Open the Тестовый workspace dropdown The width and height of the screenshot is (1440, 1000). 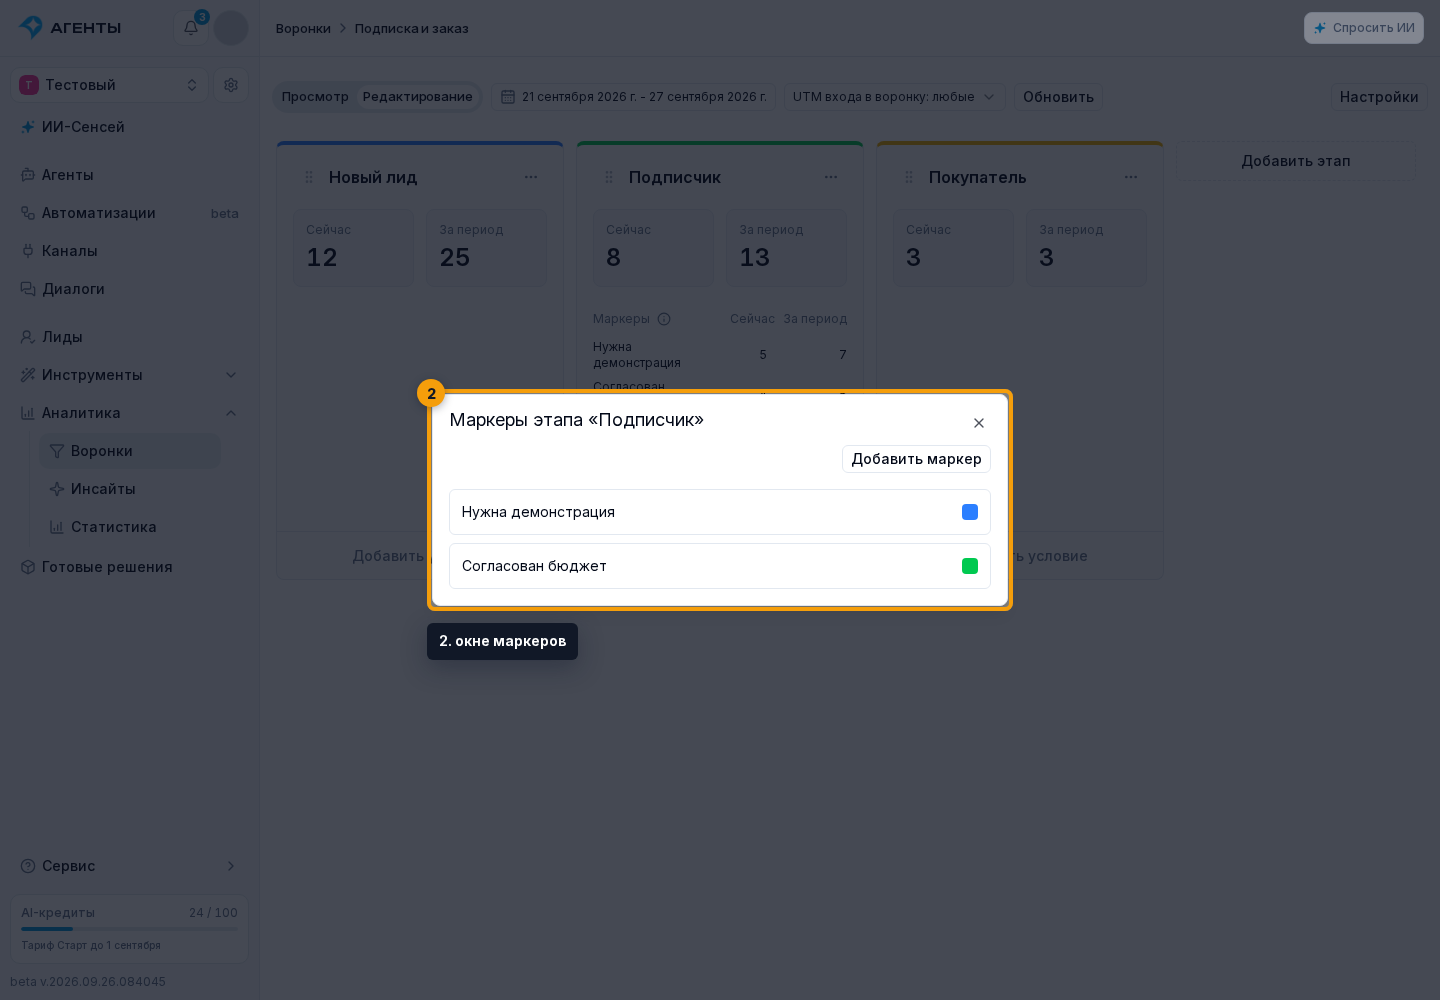tap(110, 85)
